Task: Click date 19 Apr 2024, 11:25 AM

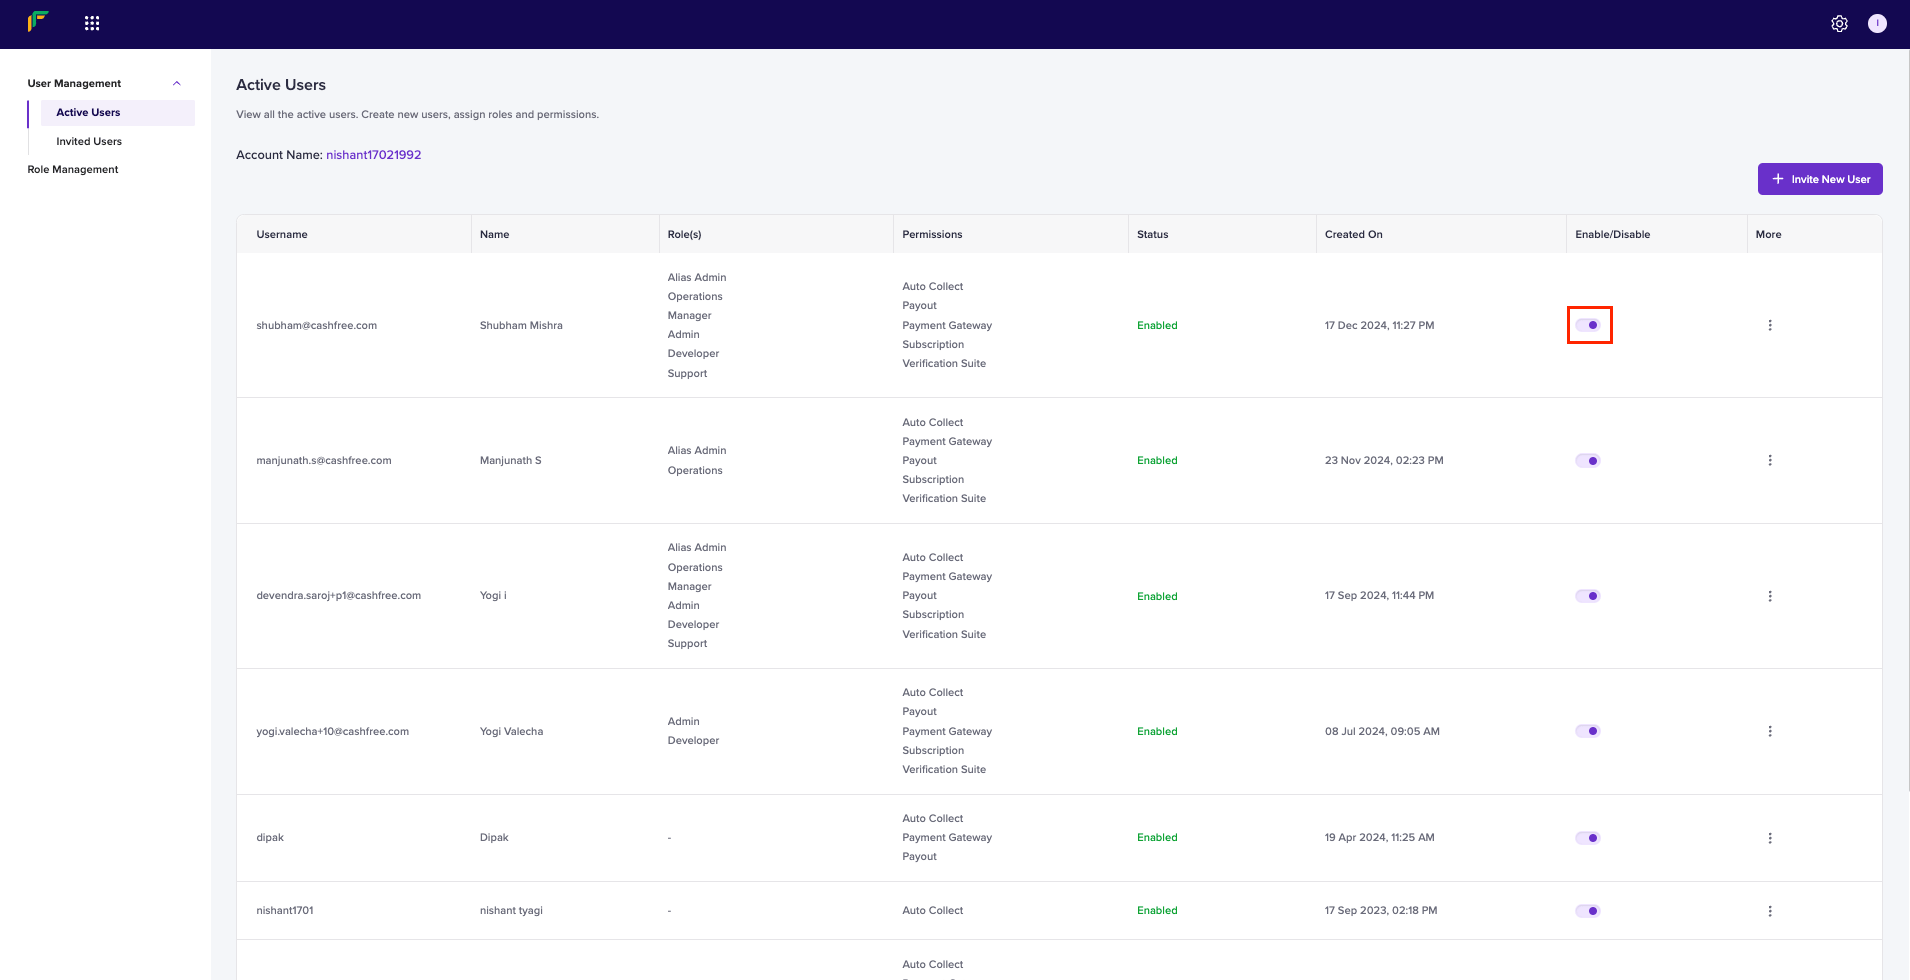Action: tap(1379, 837)
